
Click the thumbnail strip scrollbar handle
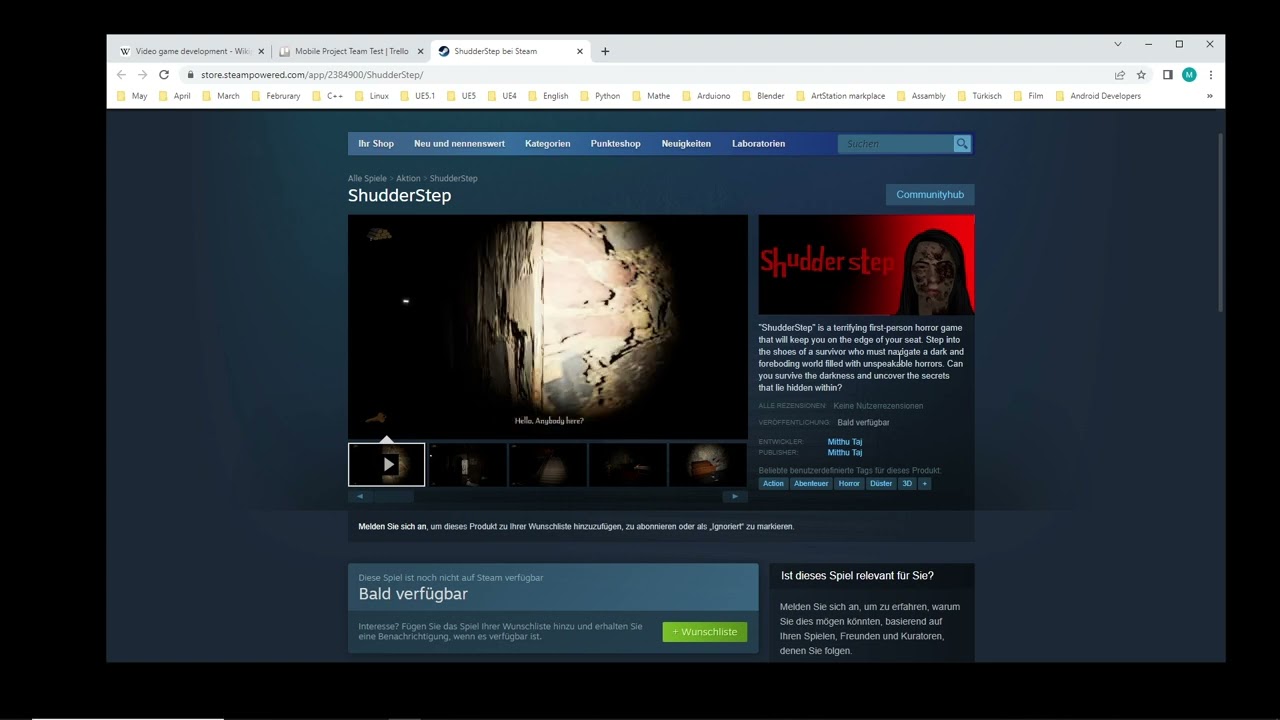point(392,496)
